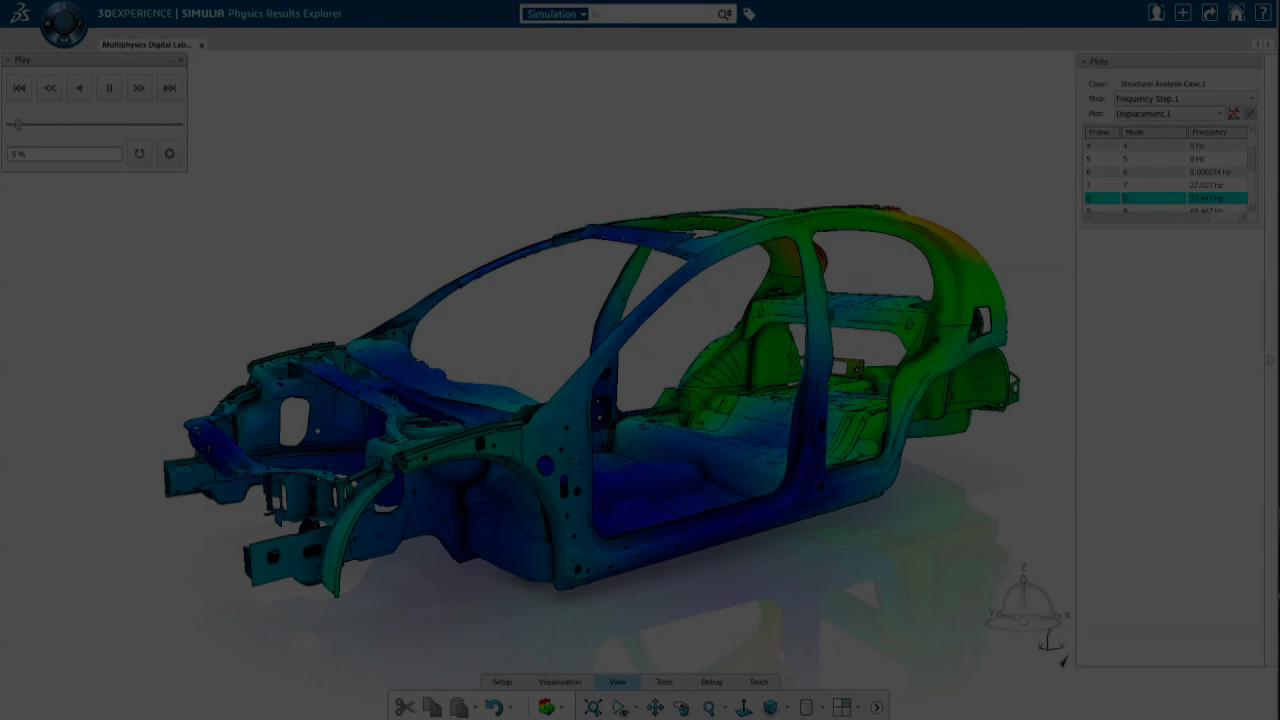Click the Normal View icon
Image resolution: width=1280 pixels, height=720 pixels.
coord(744,707)
